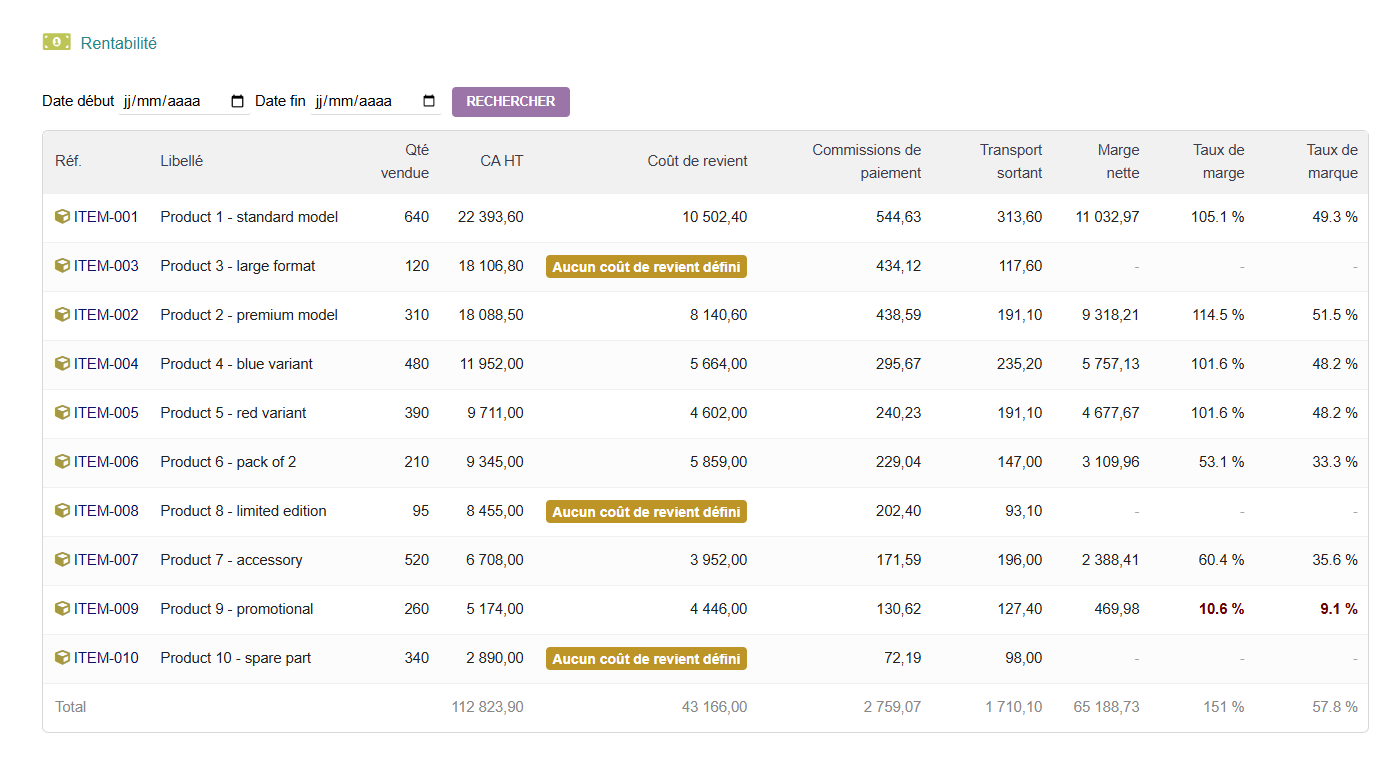
Task: Open the ITEM-002 reference link
Action: pos(106,315)
